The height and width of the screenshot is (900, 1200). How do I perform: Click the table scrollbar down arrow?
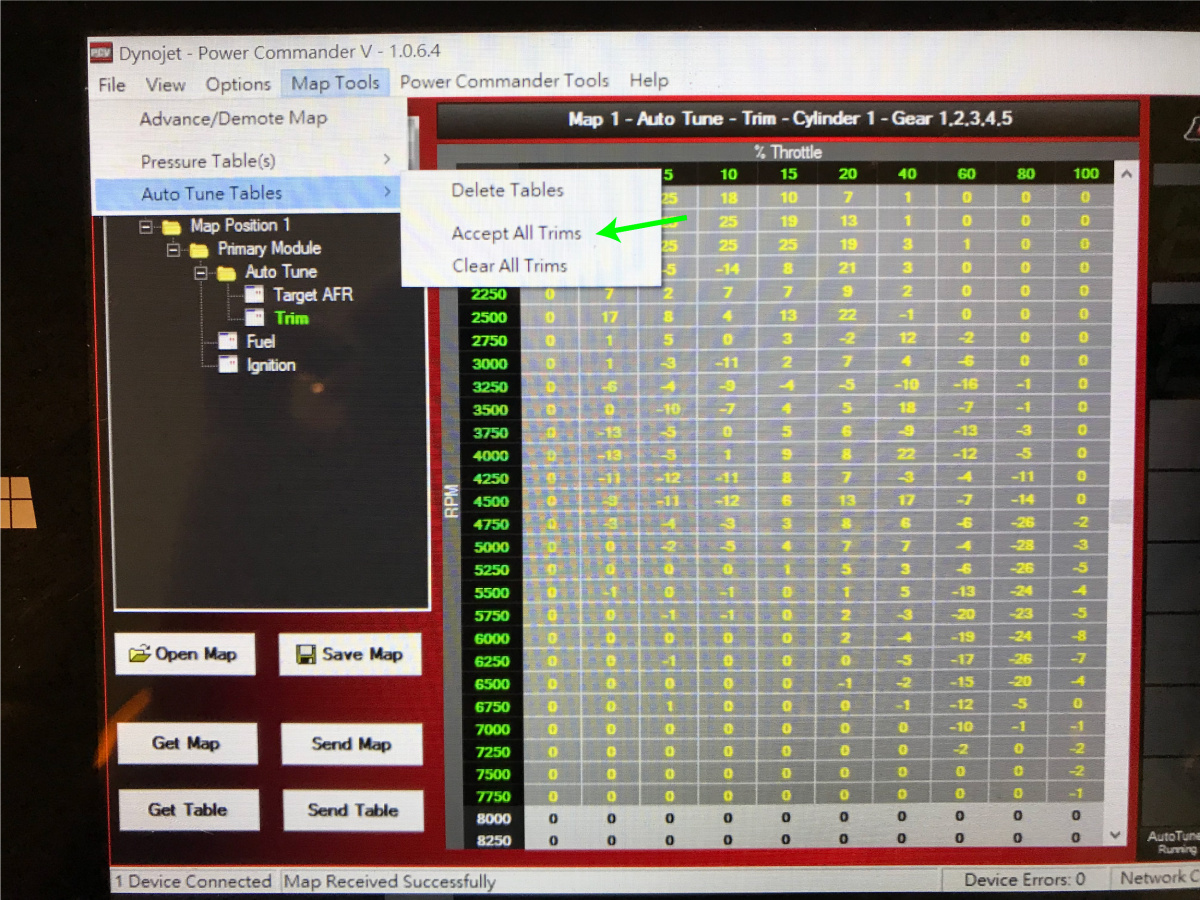click(x=1117, y=834)
